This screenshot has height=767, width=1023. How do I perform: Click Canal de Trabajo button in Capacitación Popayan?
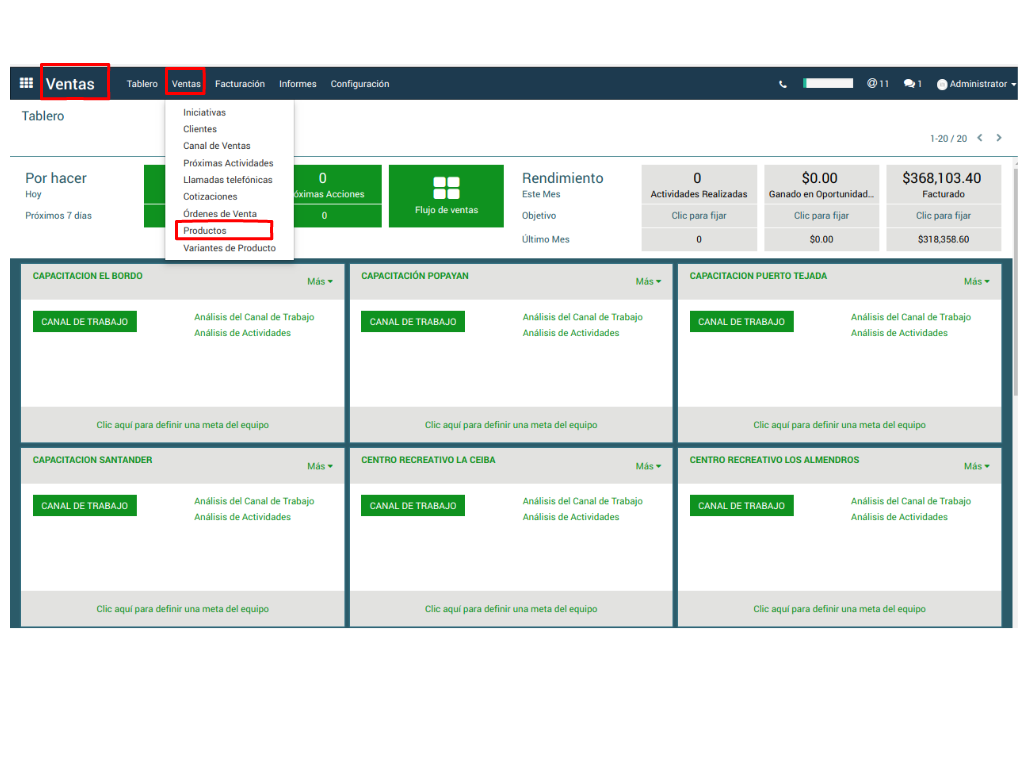(x=413, y=322)
